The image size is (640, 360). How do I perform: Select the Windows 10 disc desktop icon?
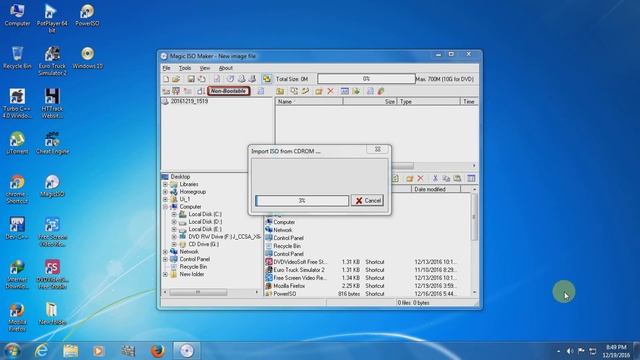(x=87, y=58)
